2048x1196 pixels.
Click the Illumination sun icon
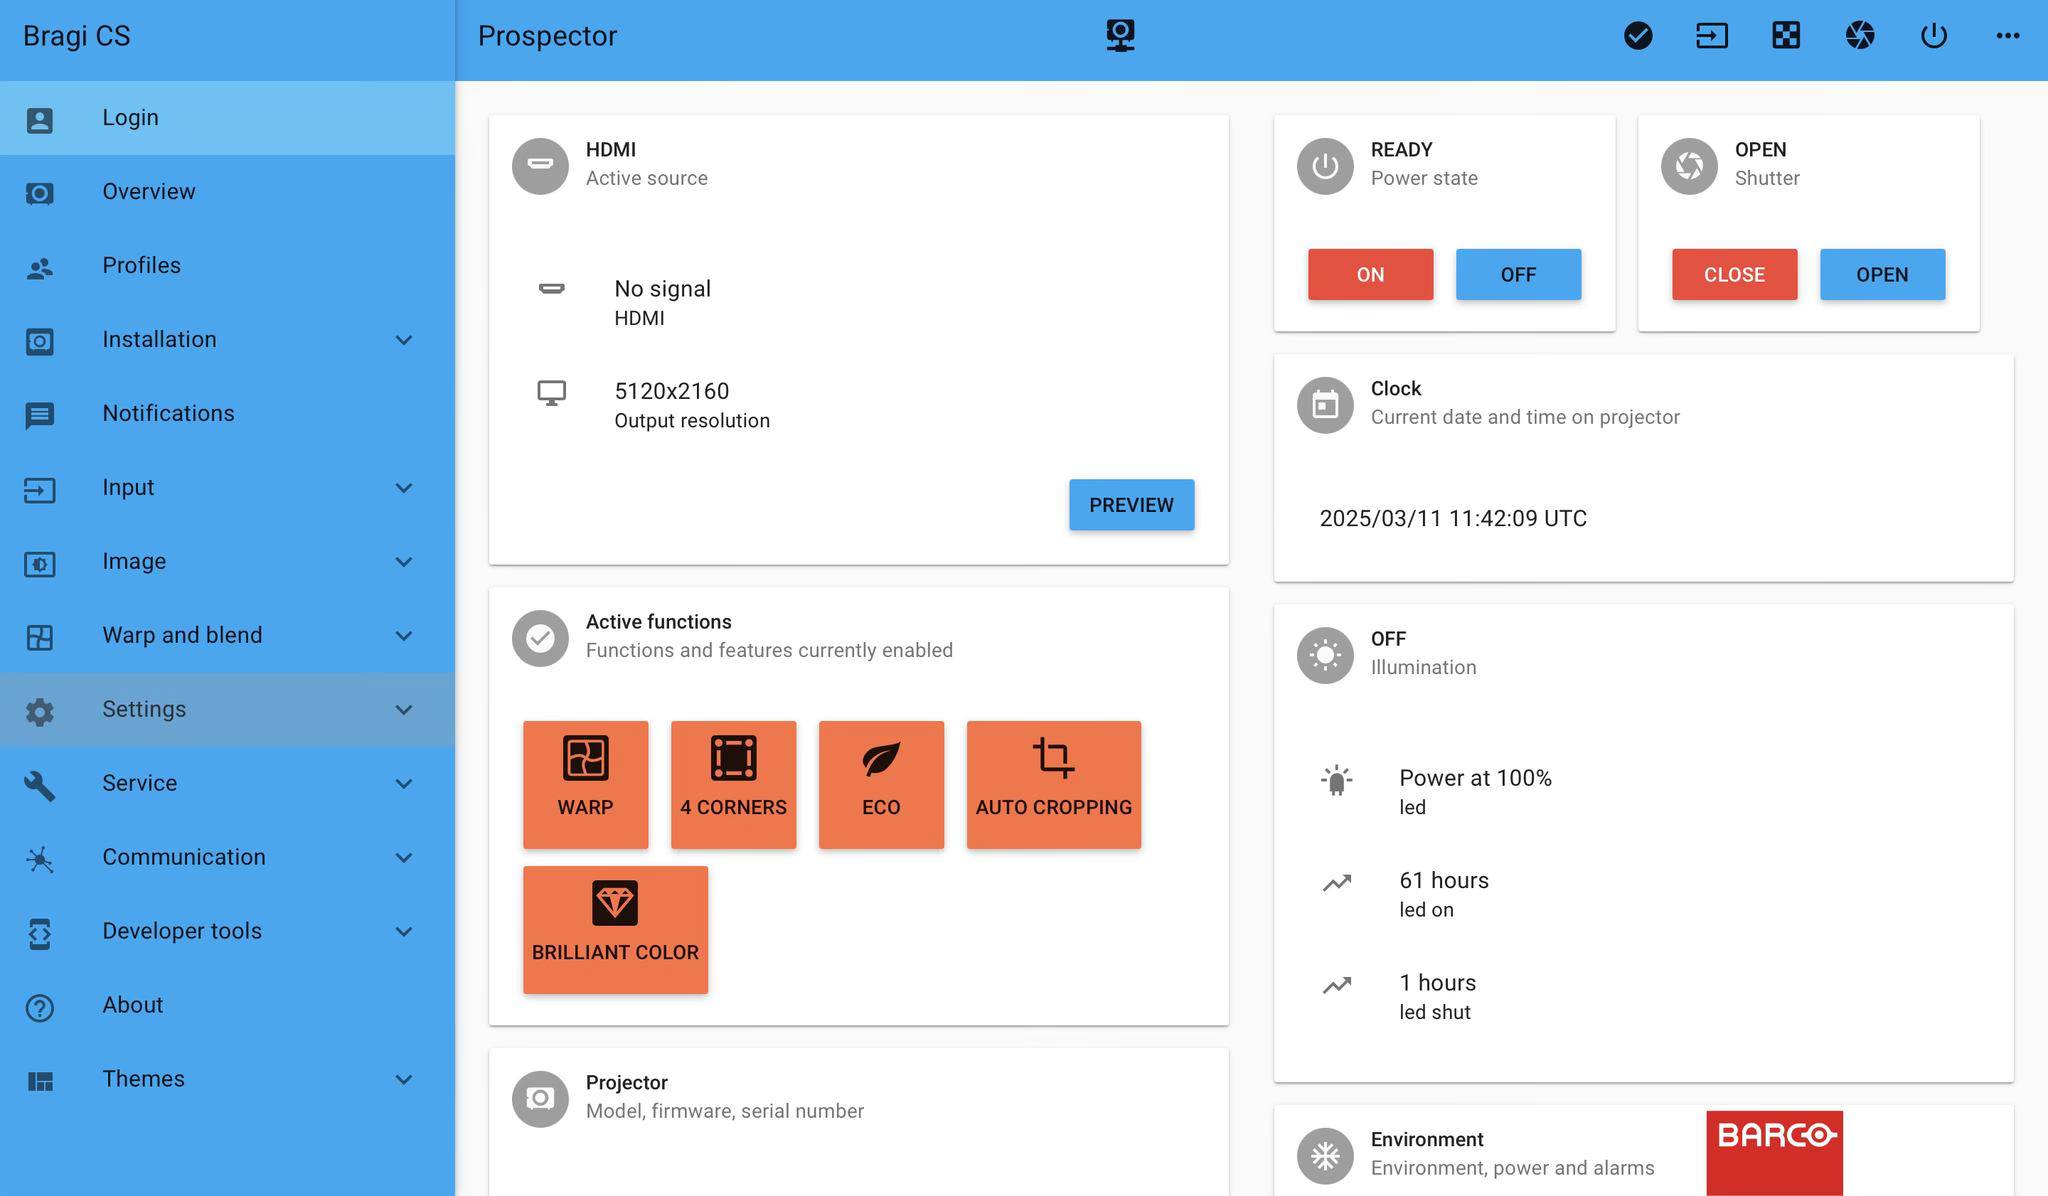(x=1325, y=655)
